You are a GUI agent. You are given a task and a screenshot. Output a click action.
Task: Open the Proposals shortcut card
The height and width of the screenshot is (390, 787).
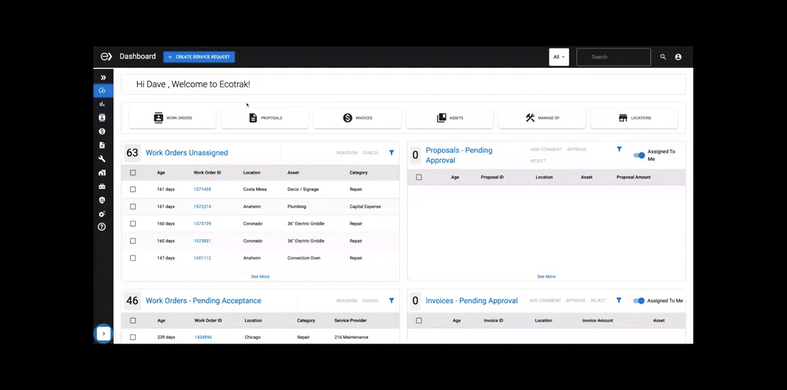pos(265,118)
